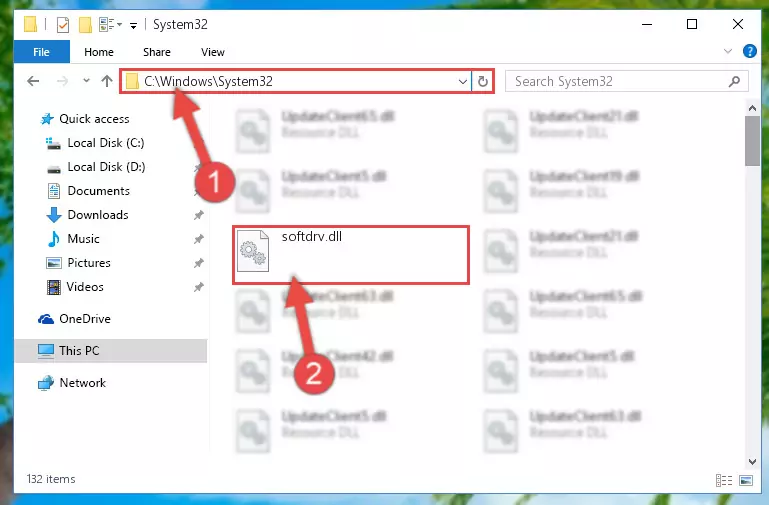This screenshot has height=505, width=769.
Task: Refresh the System32 folder
Action: click(483, 81)
